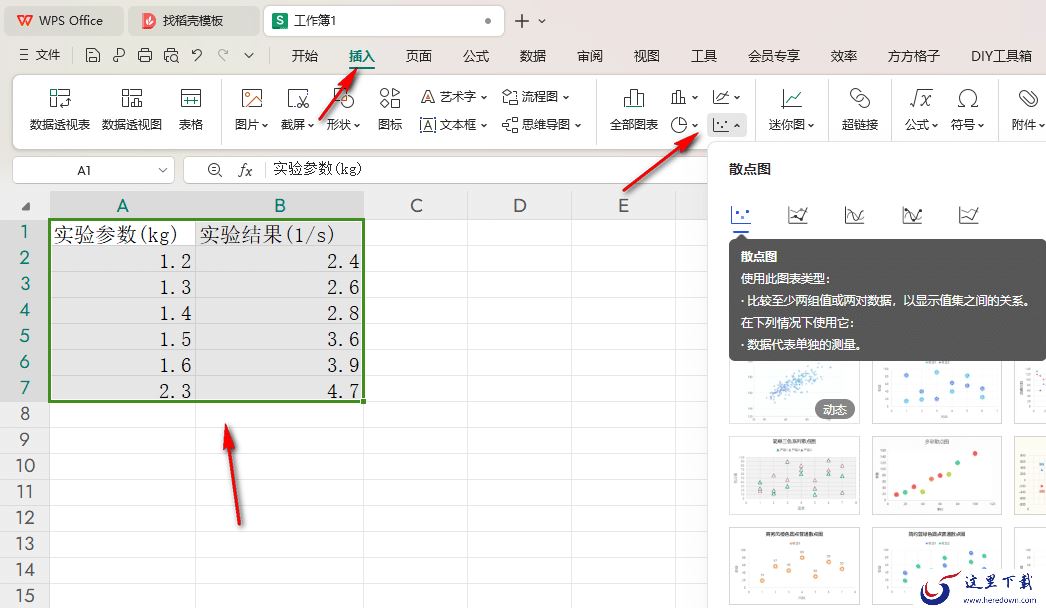Click the save icon in the quick toolbar
Screen dimensions: 1046x608
93,55
